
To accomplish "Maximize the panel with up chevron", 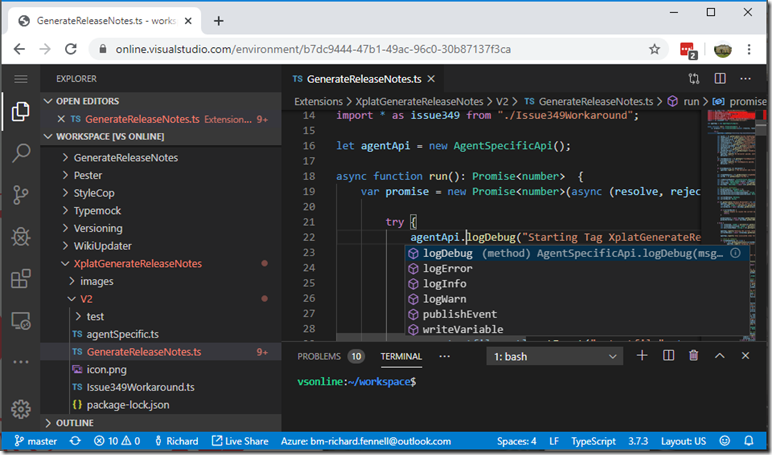I will (x=720, y=356).
